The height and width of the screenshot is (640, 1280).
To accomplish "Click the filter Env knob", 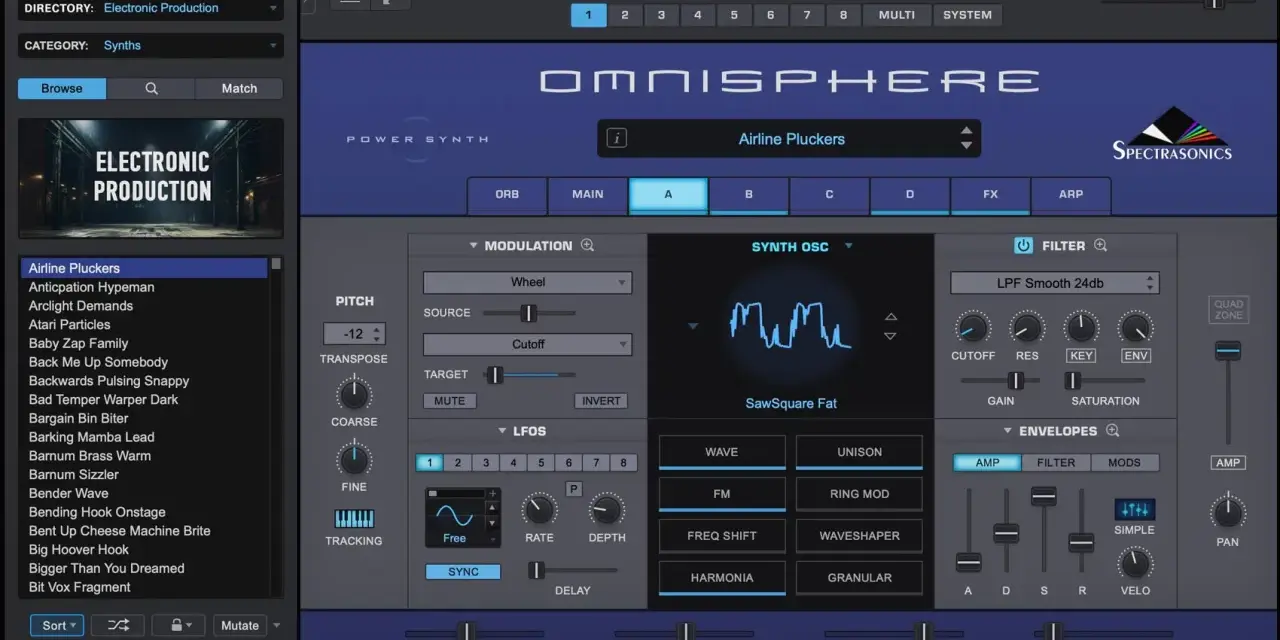I will [1135, 327].
